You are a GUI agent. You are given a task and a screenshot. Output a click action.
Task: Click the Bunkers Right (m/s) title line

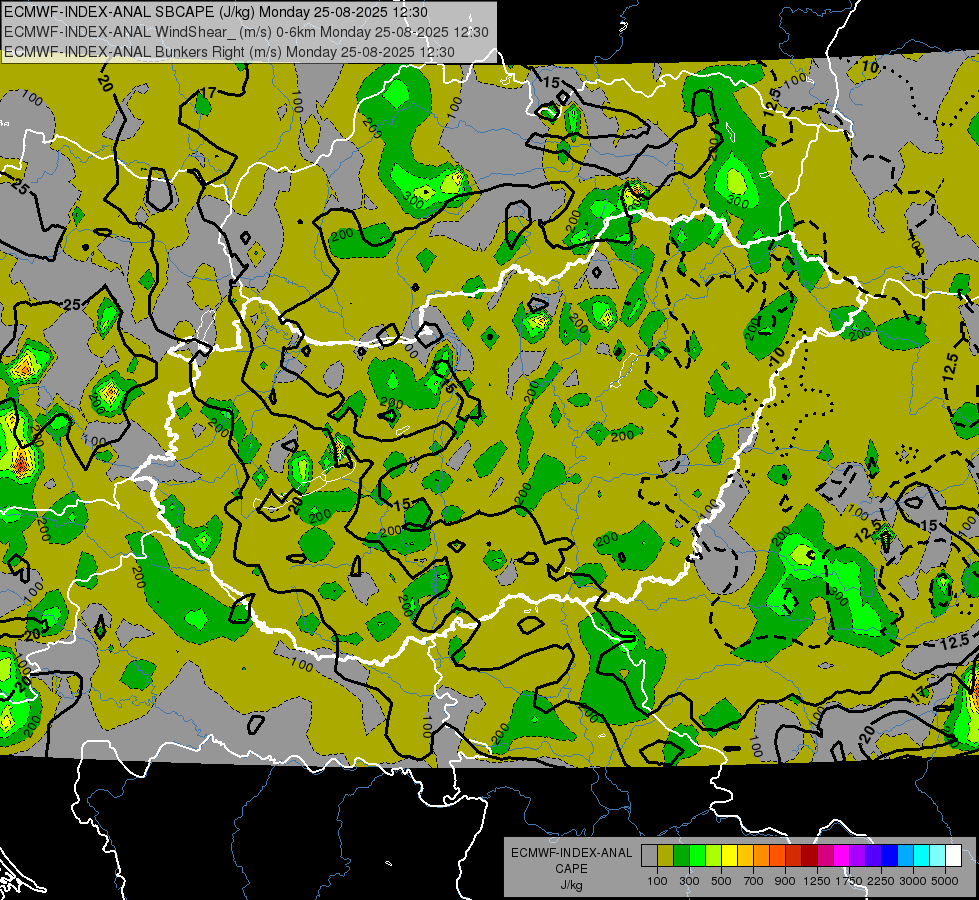229,52
